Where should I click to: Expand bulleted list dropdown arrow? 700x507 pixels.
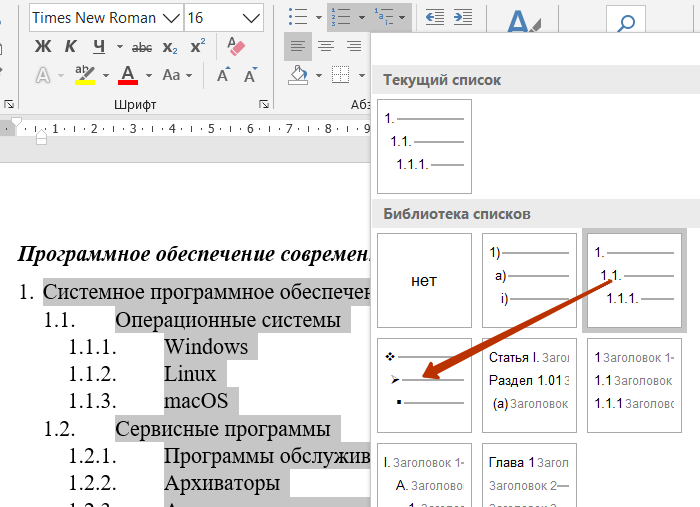[x=319, y=18]
